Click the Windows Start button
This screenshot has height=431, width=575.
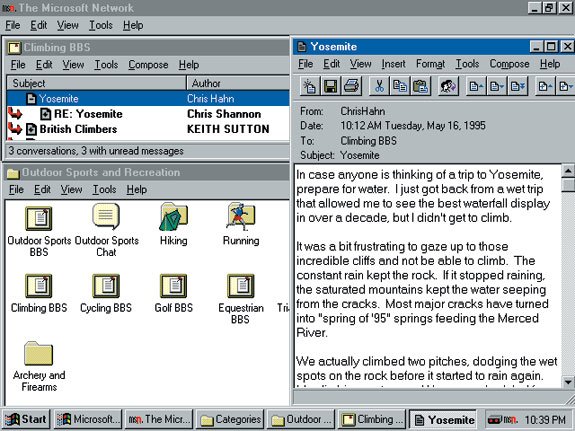coord(26,419)
